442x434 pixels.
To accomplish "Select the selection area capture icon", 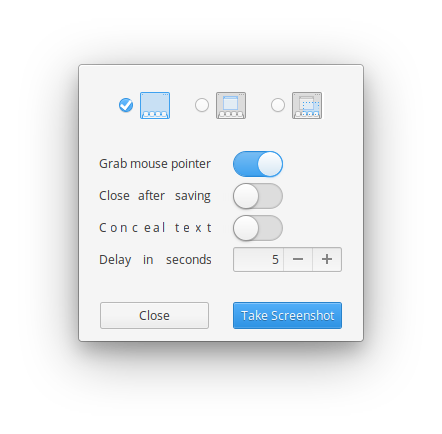I will pos(307,105).
